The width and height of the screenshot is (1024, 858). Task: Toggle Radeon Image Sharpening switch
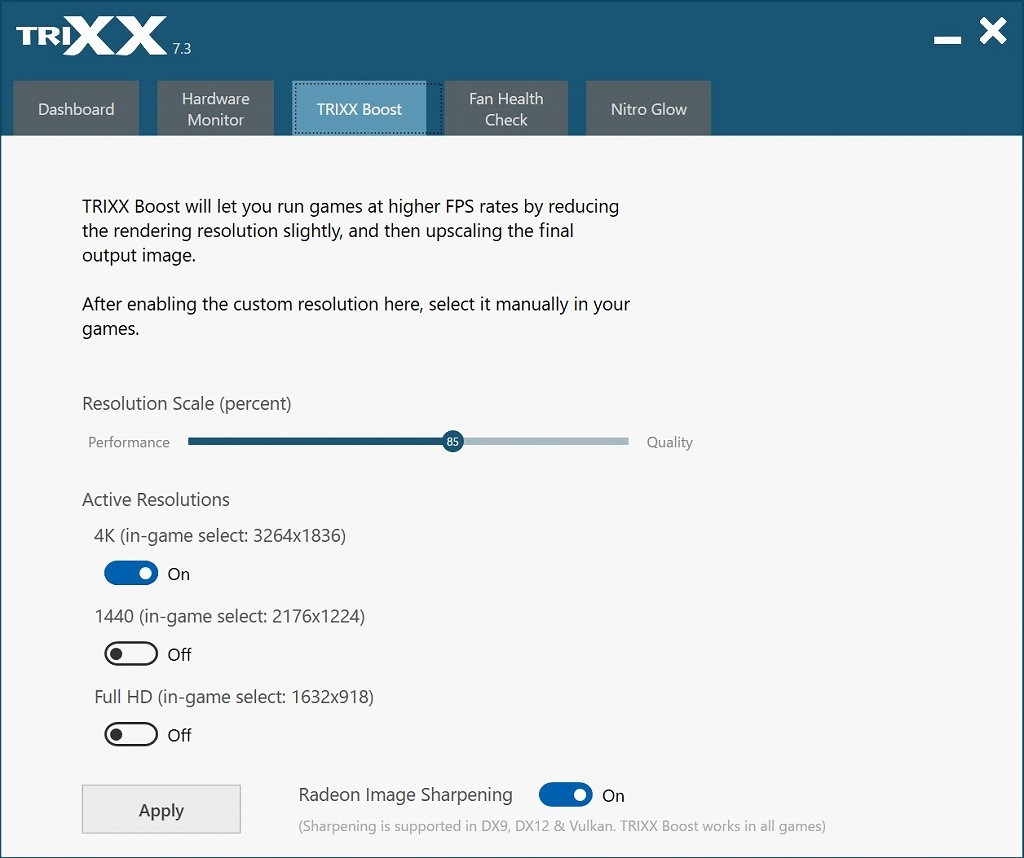(566, 795)
